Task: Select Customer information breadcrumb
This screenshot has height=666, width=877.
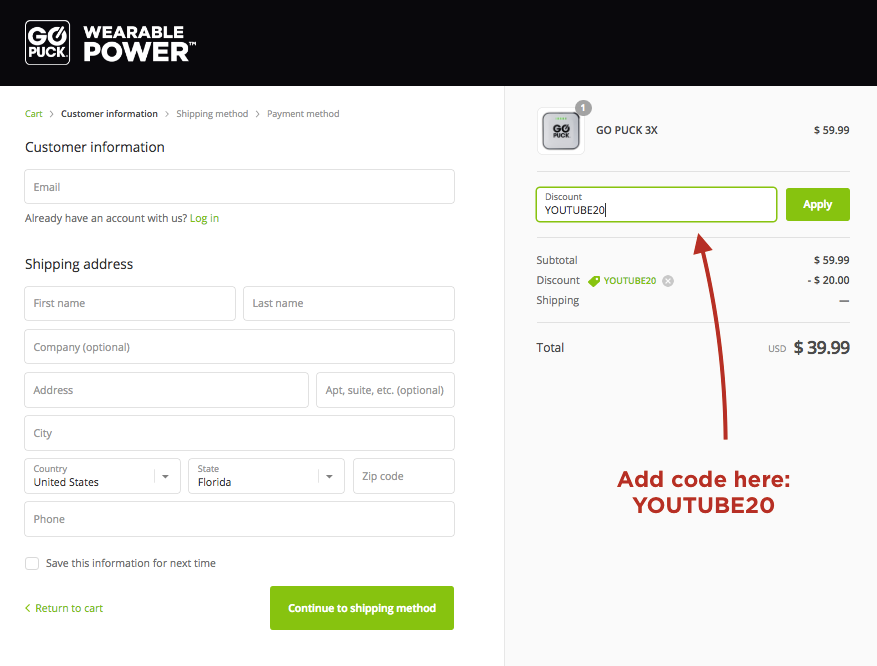Action: click(109, 114)
